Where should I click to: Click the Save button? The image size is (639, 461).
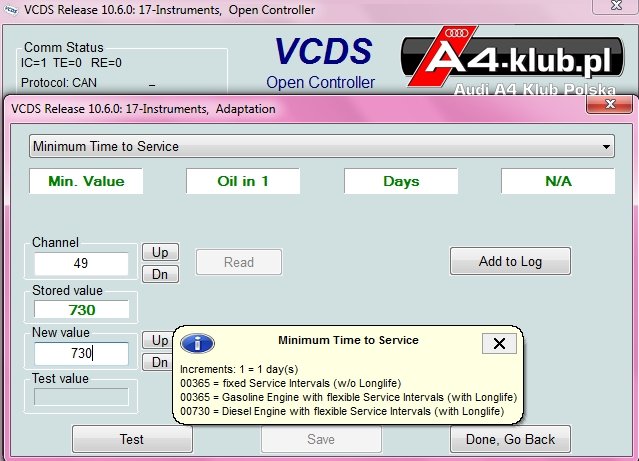(321, 439)
